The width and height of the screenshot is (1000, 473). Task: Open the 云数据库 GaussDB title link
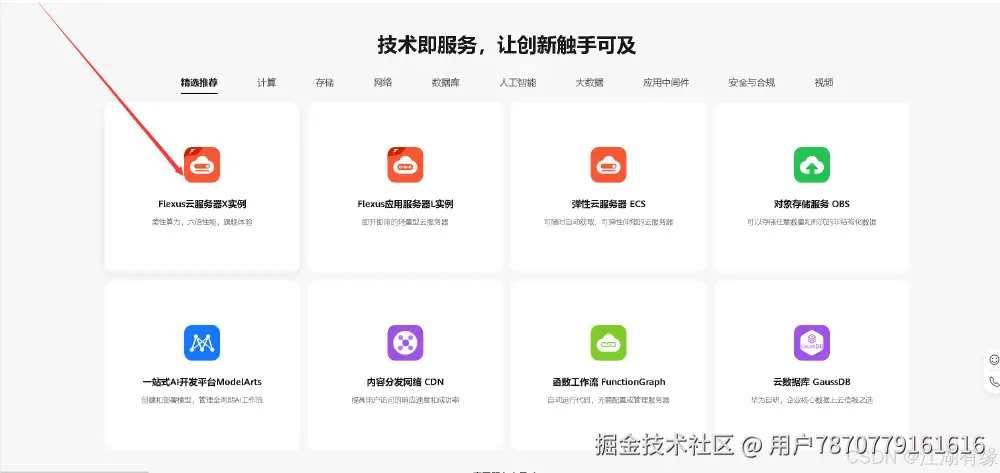(812, 382)
